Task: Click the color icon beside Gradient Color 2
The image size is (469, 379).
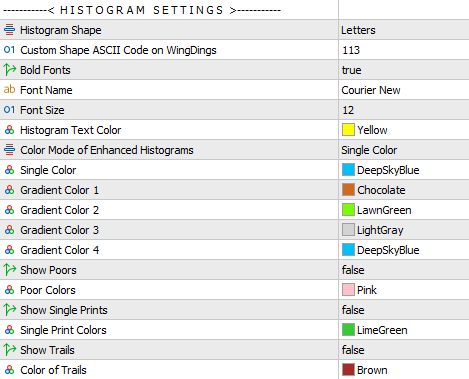Action: pyautogui.click(x=9, y=210)
